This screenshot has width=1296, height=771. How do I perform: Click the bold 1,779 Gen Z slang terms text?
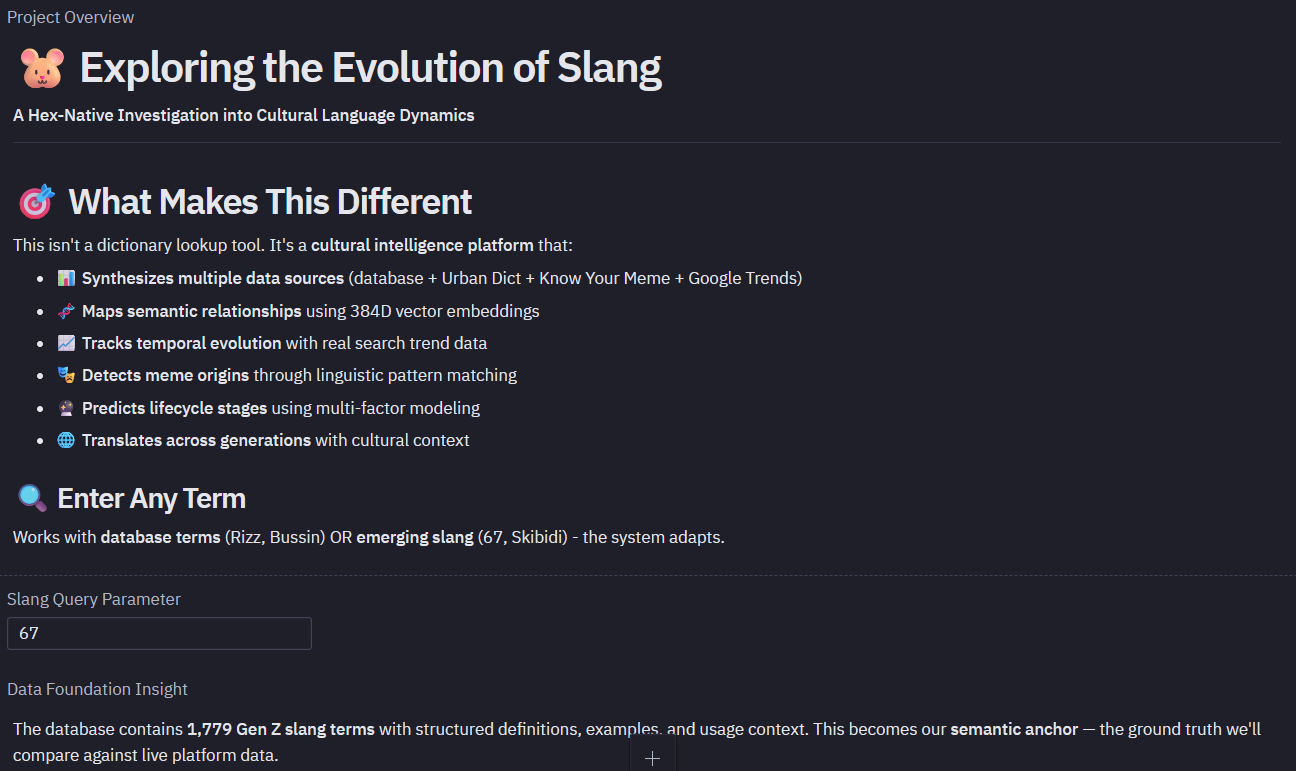(x=281, y=729)
